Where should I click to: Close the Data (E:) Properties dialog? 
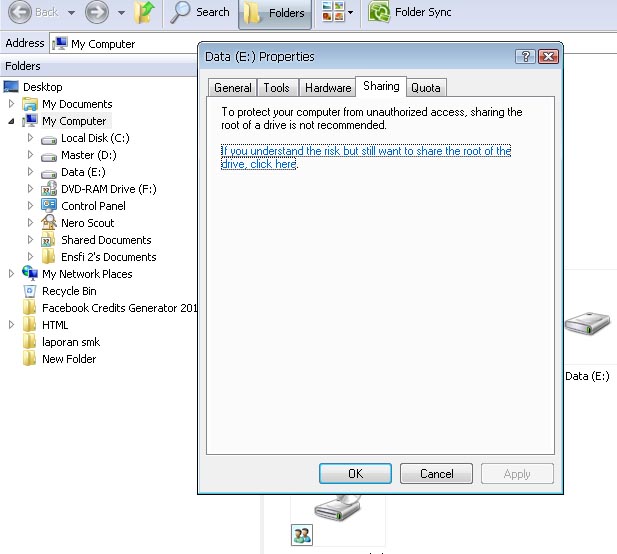click(548, 57)
